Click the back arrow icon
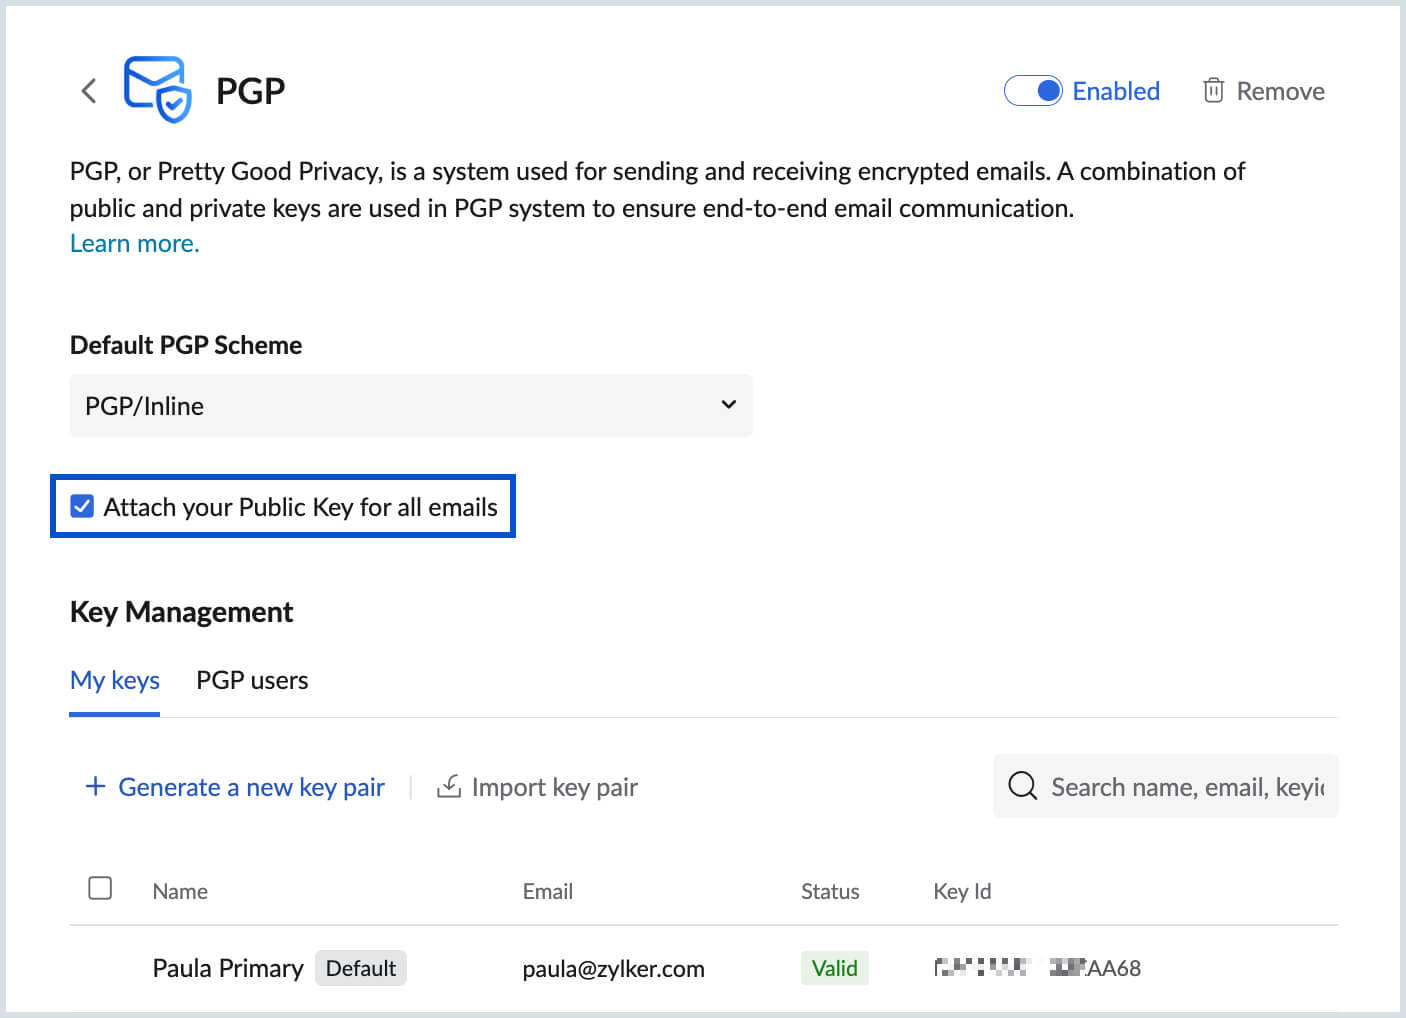Viewport: 1406px width, 1018px height. coord(88,90)
